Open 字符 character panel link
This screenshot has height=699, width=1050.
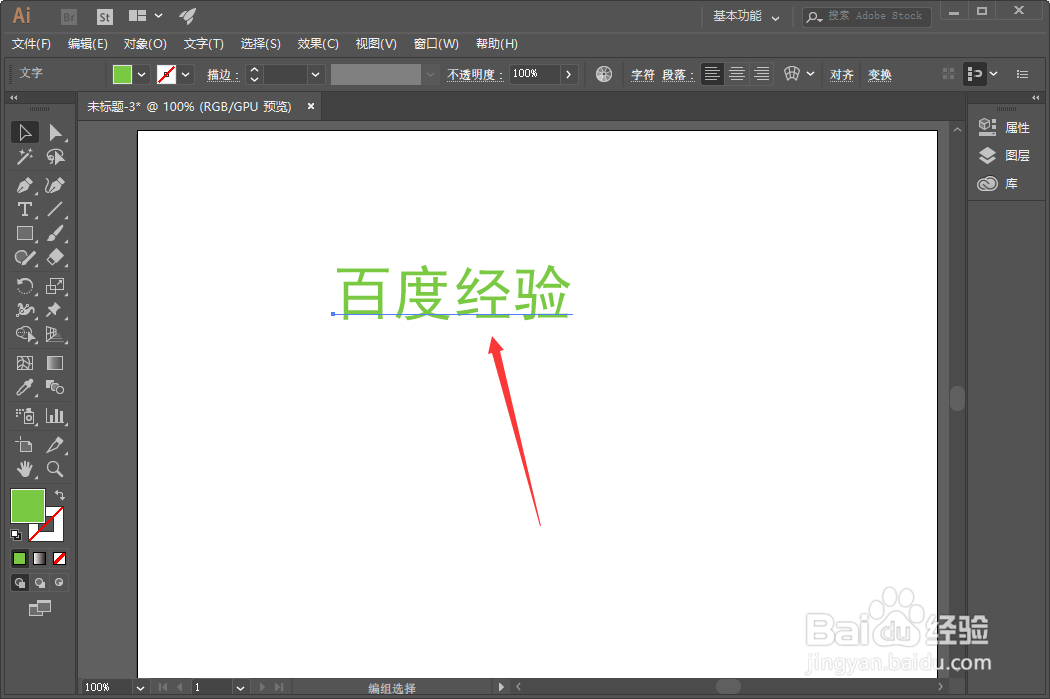coord(643,75)
